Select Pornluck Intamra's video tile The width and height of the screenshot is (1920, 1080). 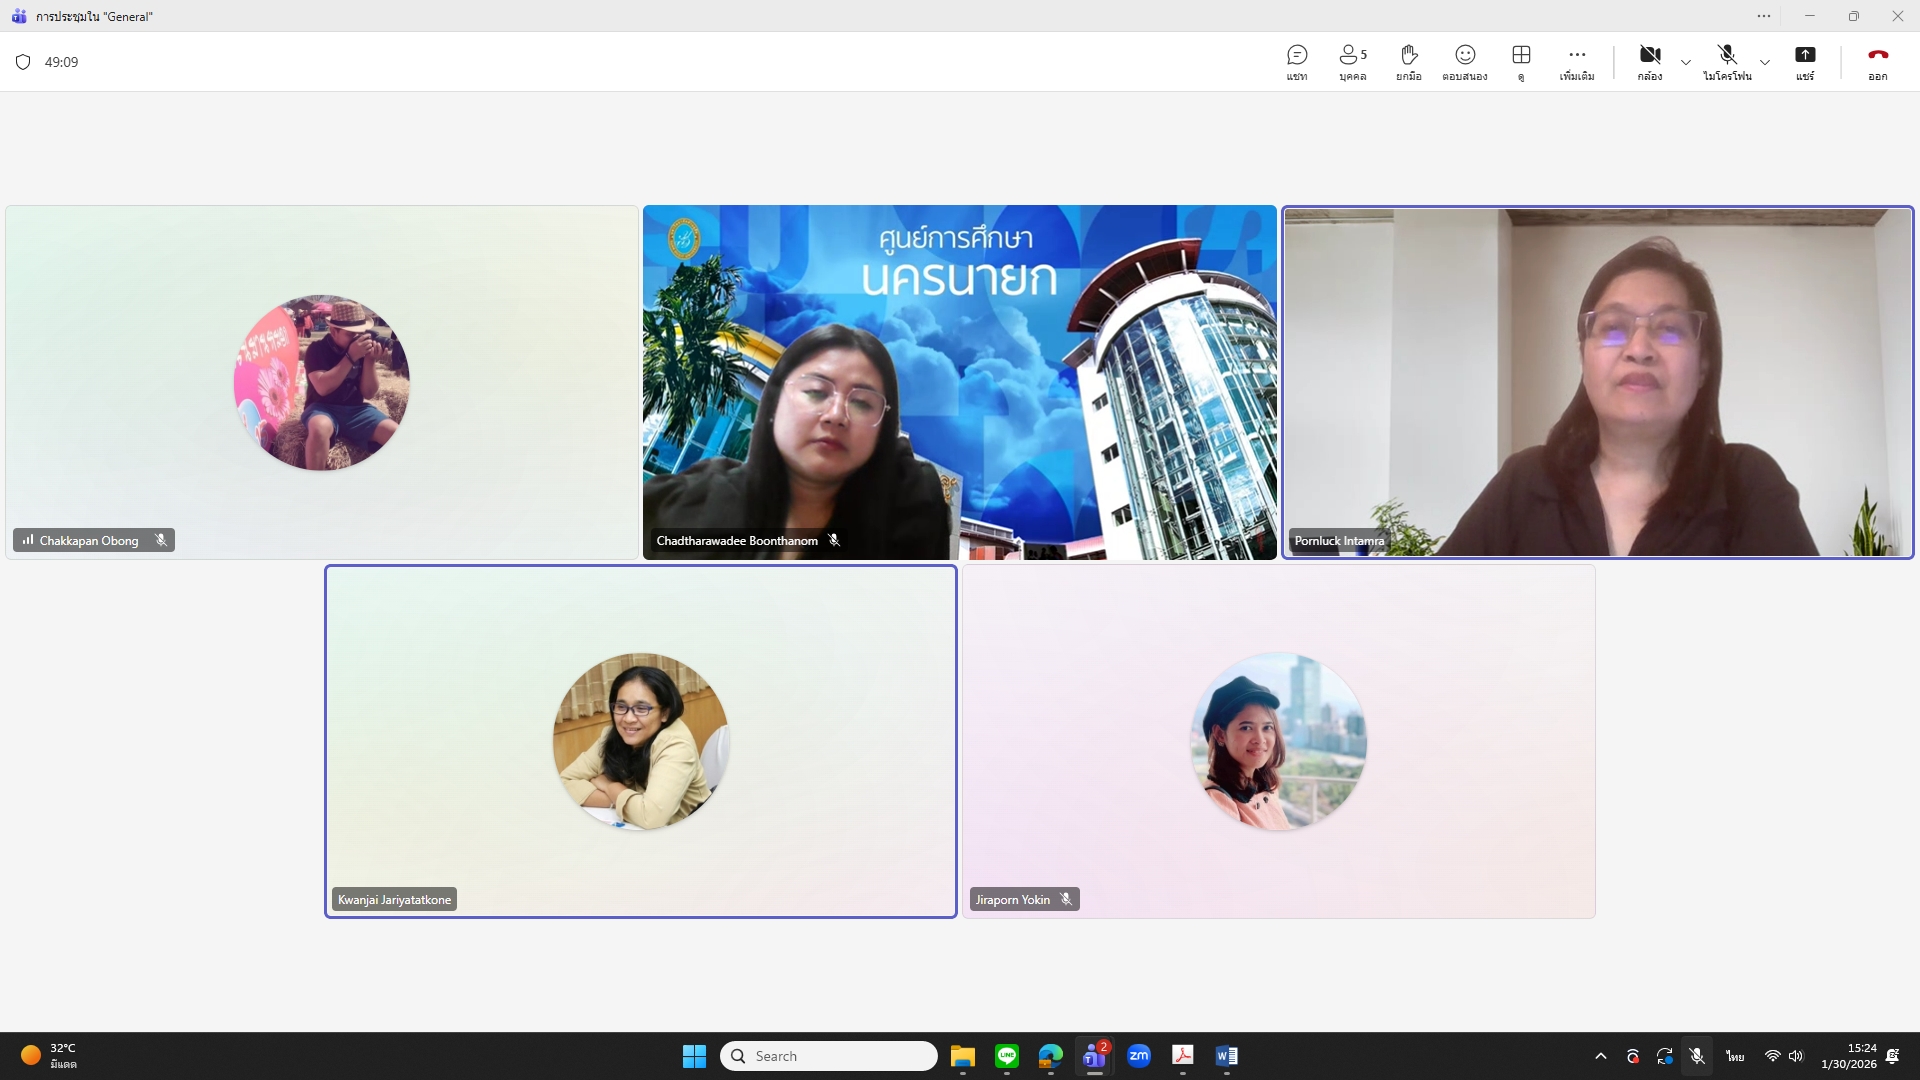[x=1597, y=382]
